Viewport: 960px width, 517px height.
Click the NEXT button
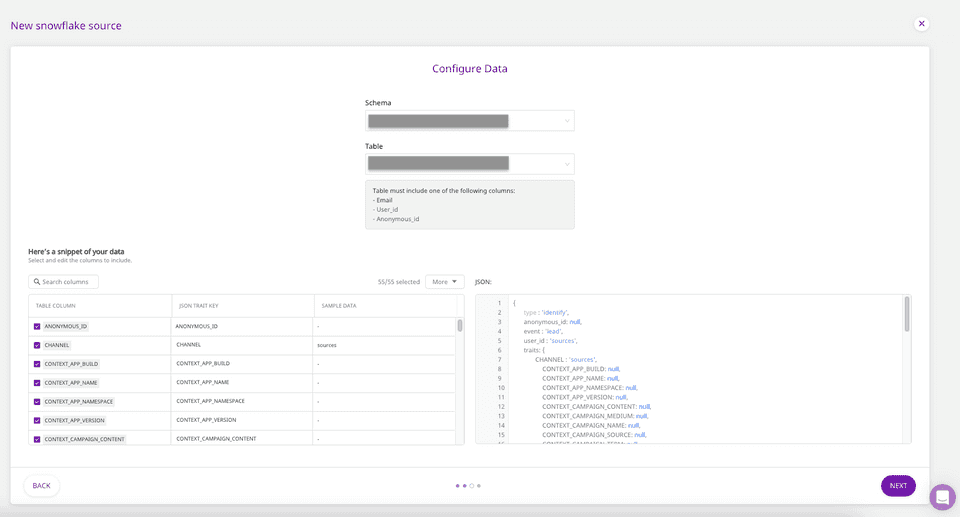tap(897, 486)
